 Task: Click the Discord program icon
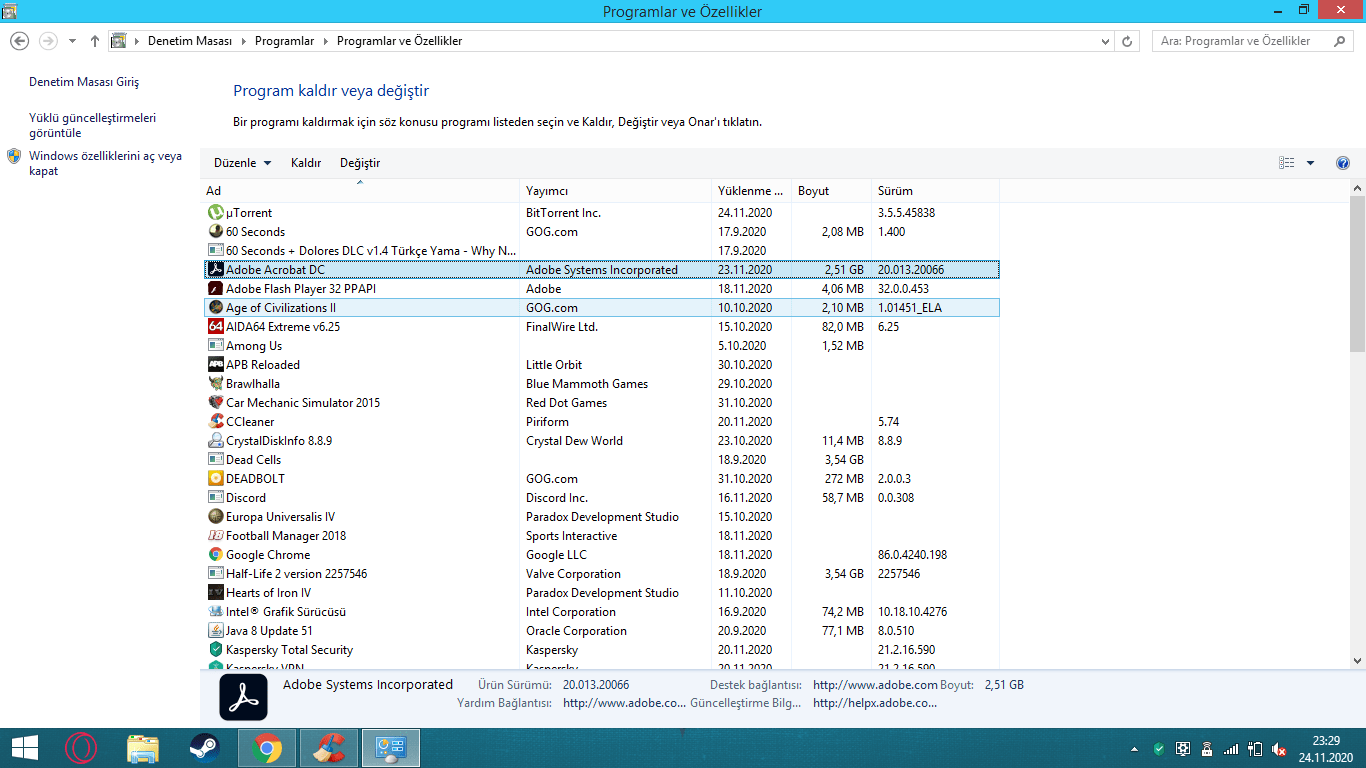pyautogui.click(x=215, y=497)
